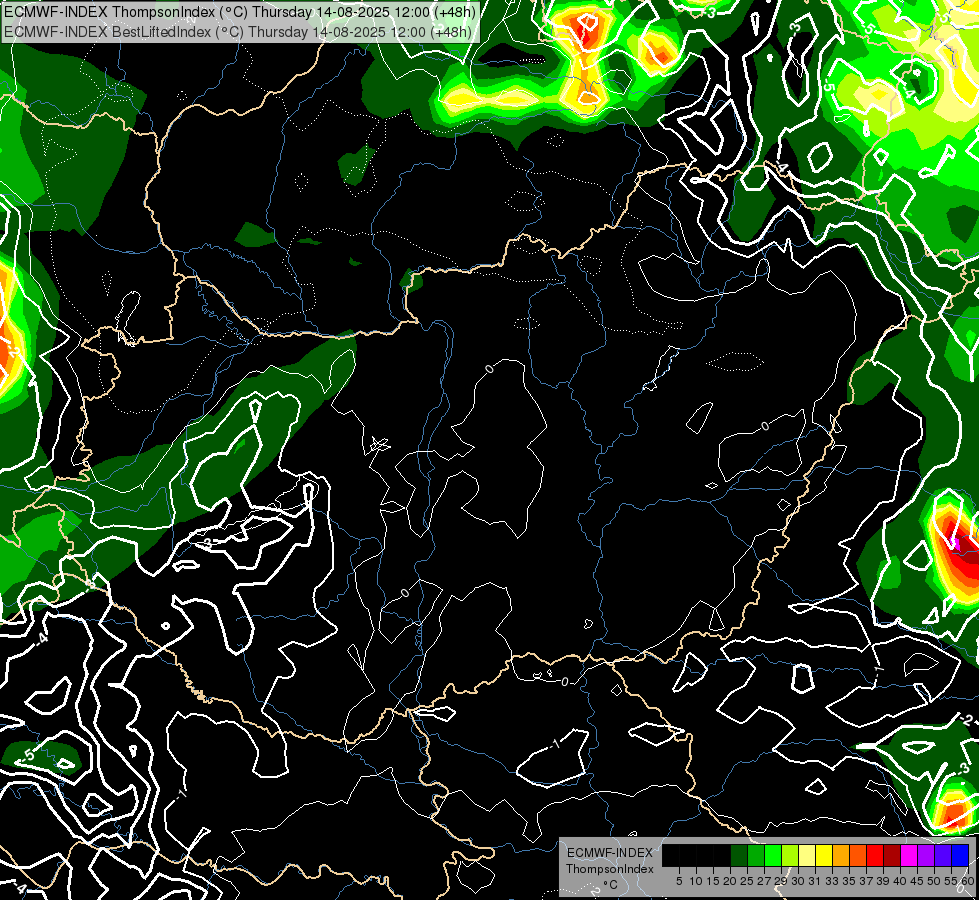This screenshot has width=979, height=900.
Task: Select the magenta 40–45 legend swatch
Action: (x=909, y=855)
